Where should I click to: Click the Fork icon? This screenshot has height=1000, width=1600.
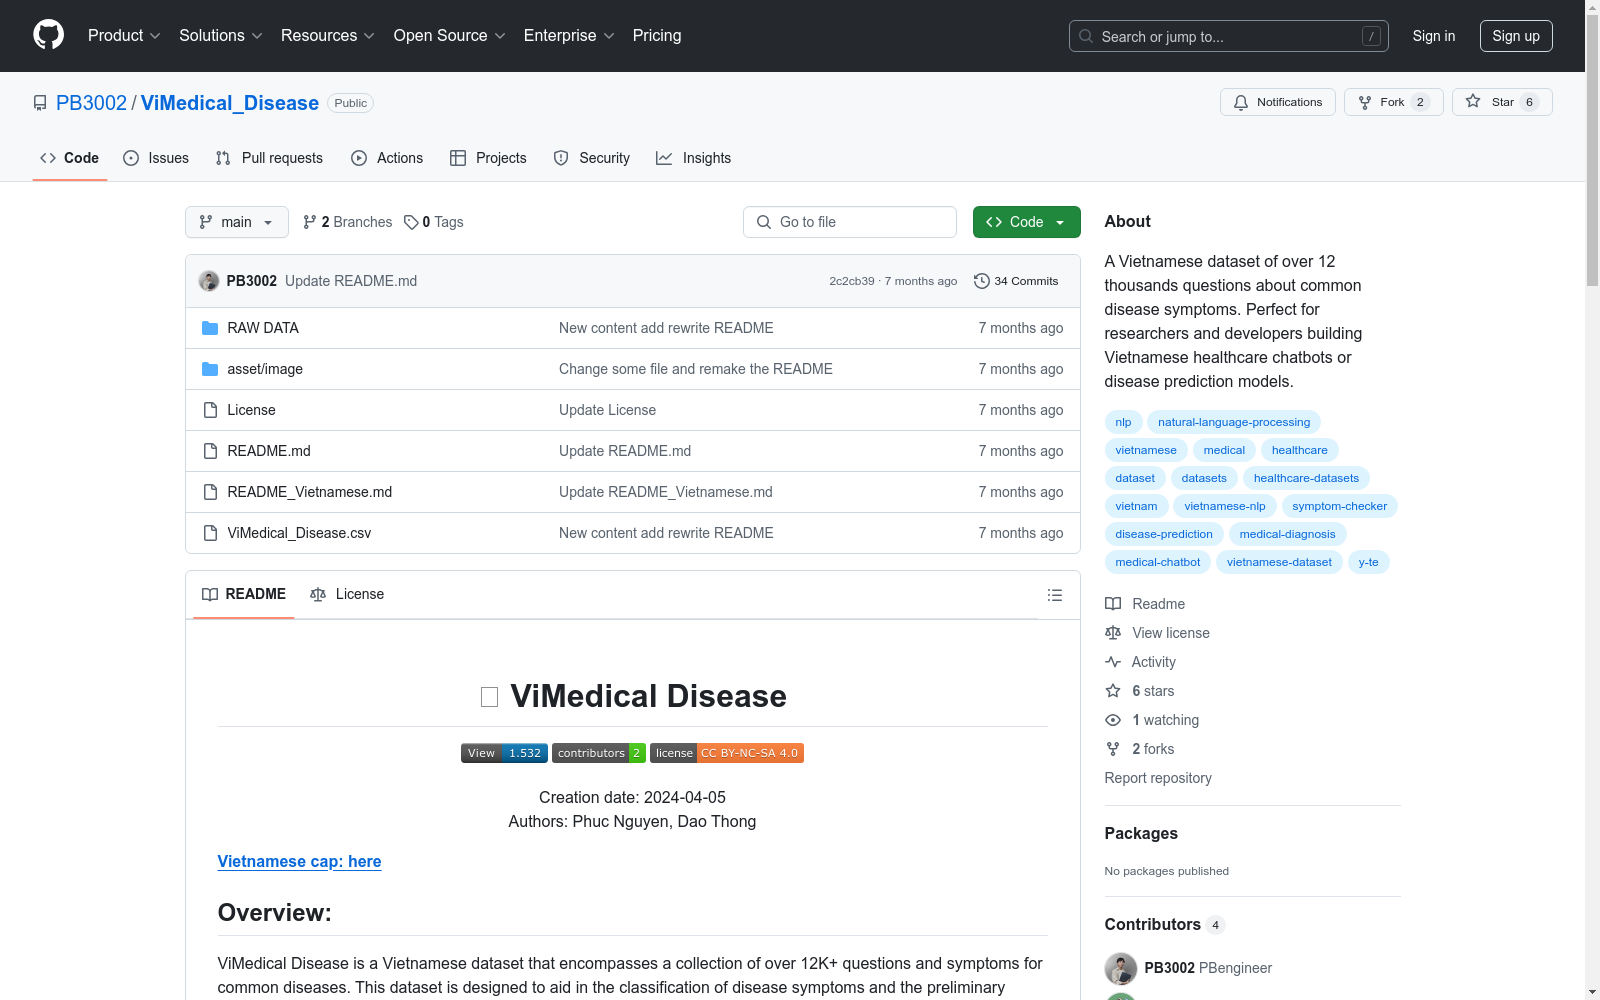tap(1365, 102)
